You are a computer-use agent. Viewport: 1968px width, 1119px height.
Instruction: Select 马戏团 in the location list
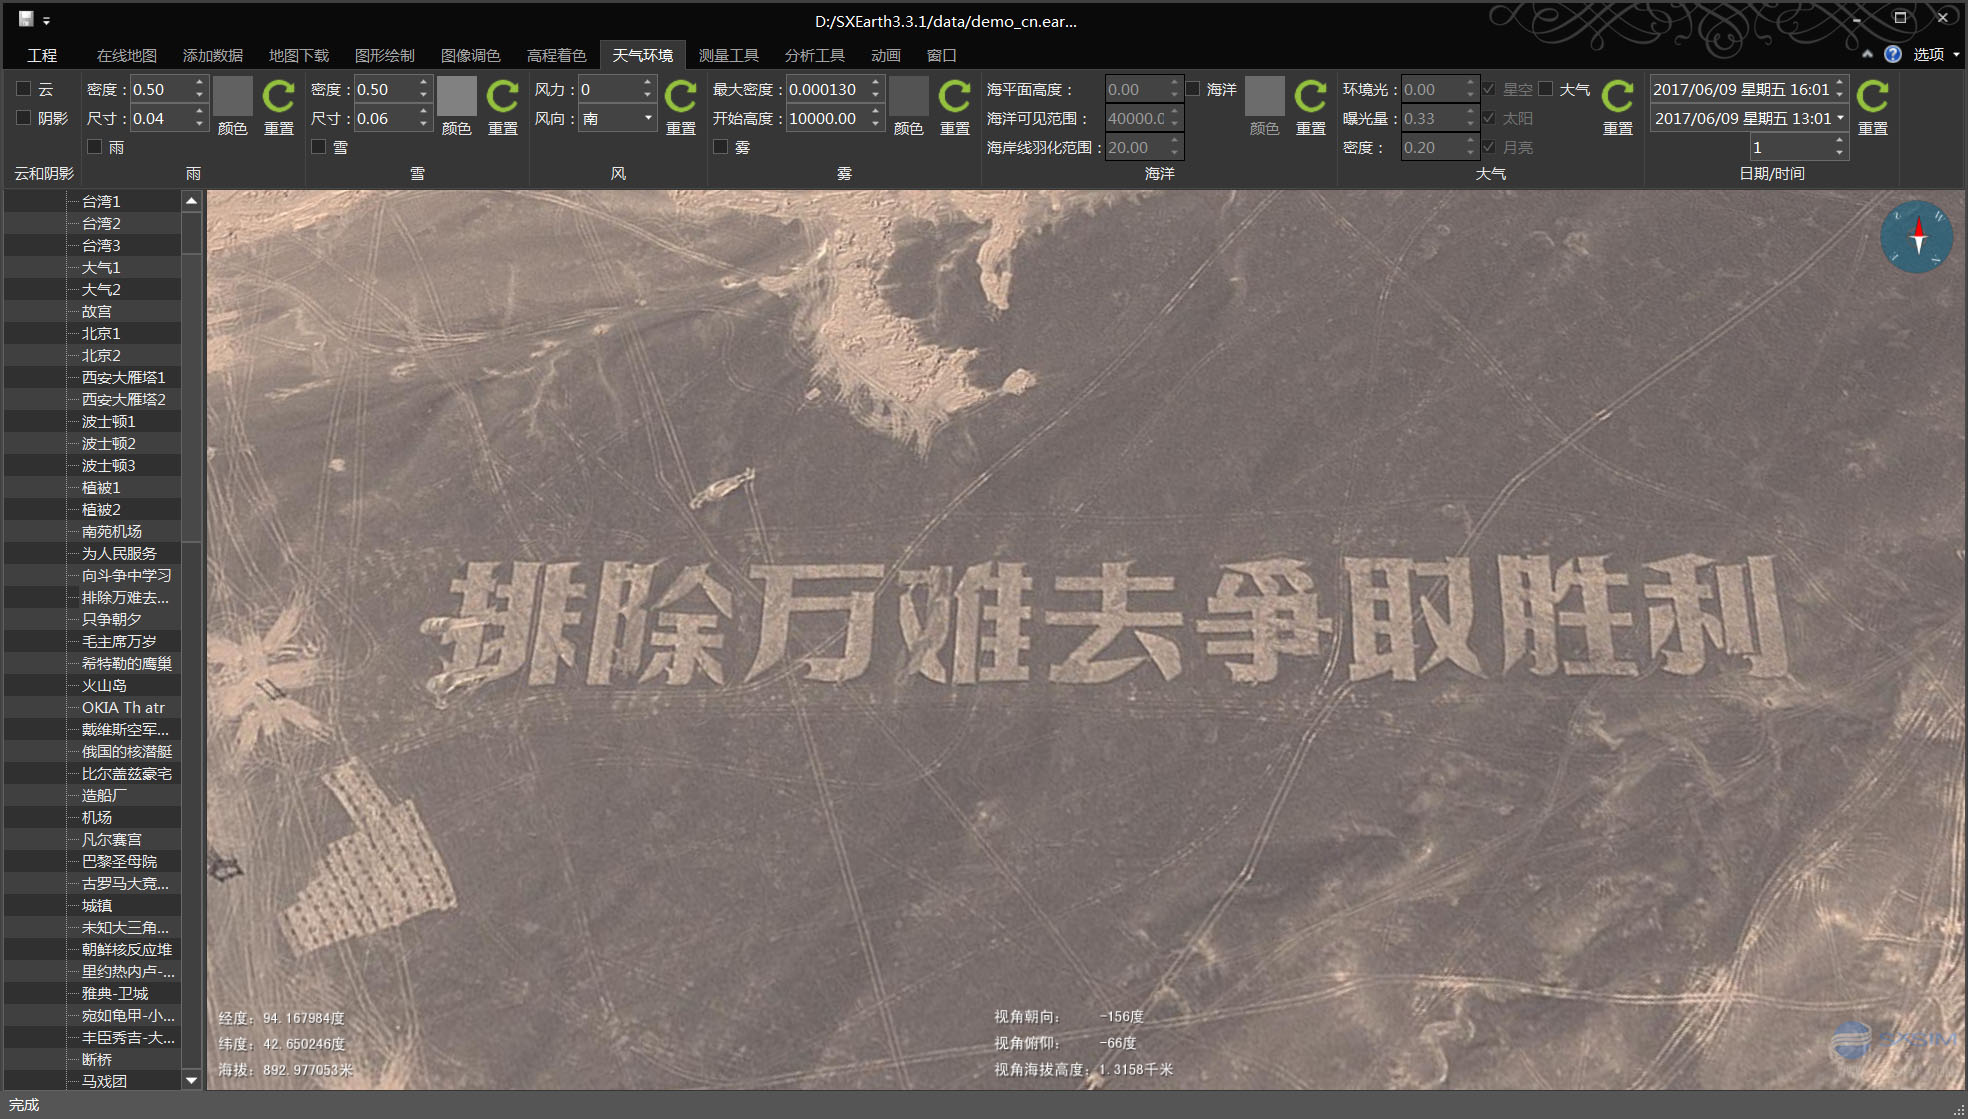pos(104,1081)
